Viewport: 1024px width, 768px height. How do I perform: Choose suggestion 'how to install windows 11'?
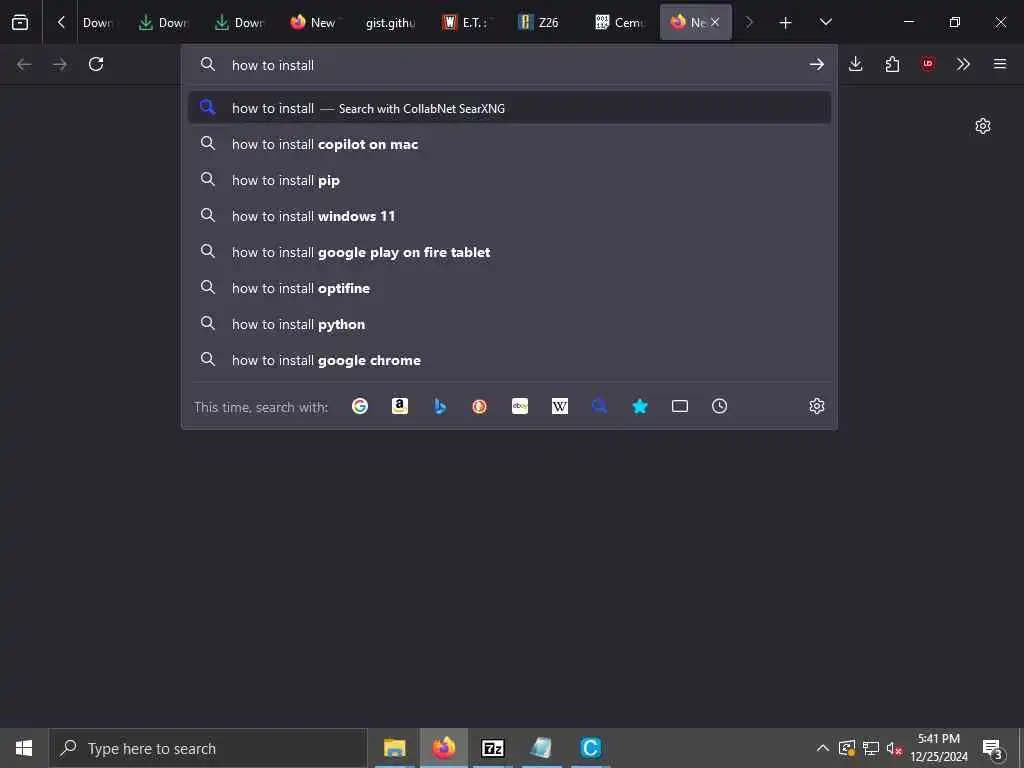pyautogui.click(x=509, y=216)
